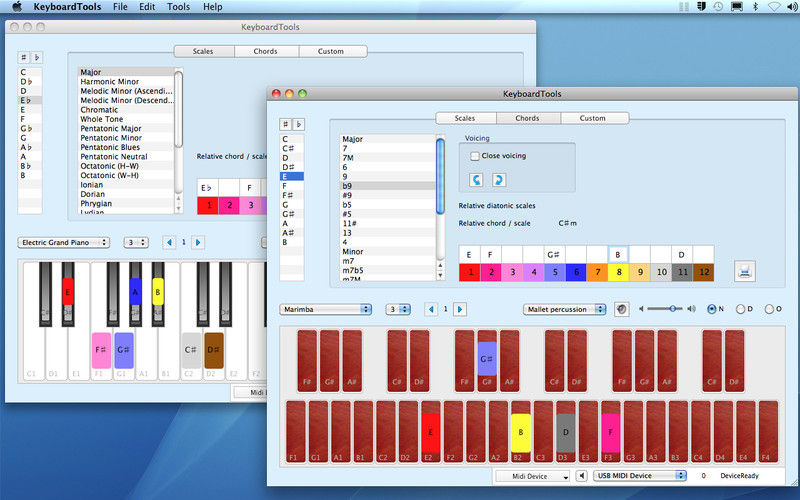The height and width of the screenshot is (500, 800).
Task: Click the print icon beside the color row
Action: (x=744, y=271)
